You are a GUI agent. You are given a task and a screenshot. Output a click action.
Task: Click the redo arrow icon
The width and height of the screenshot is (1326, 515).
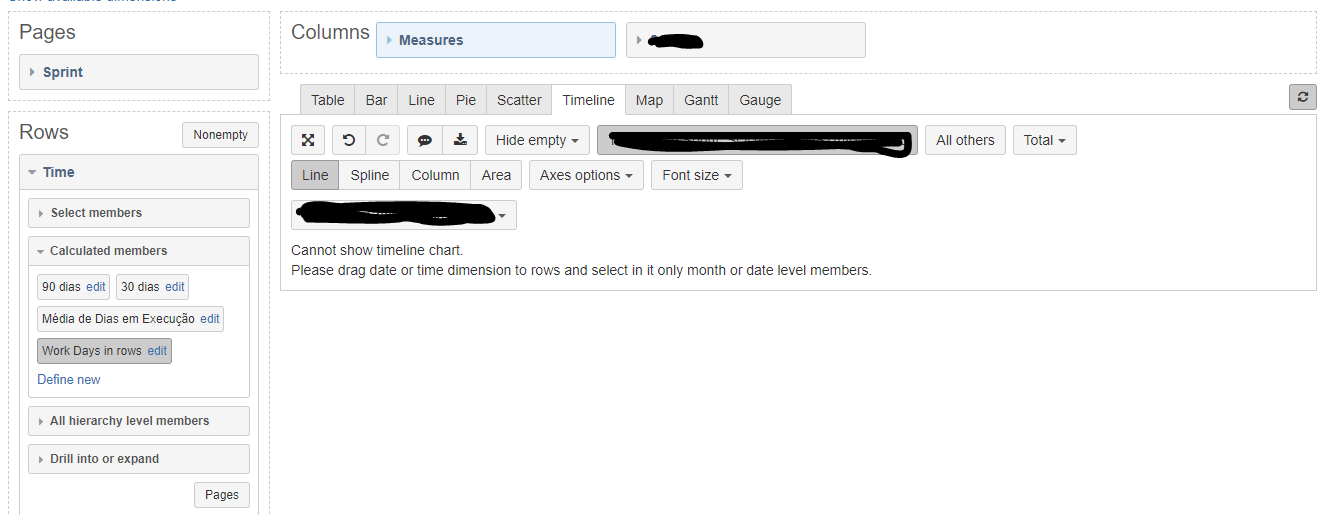click(x=382, y=140)
